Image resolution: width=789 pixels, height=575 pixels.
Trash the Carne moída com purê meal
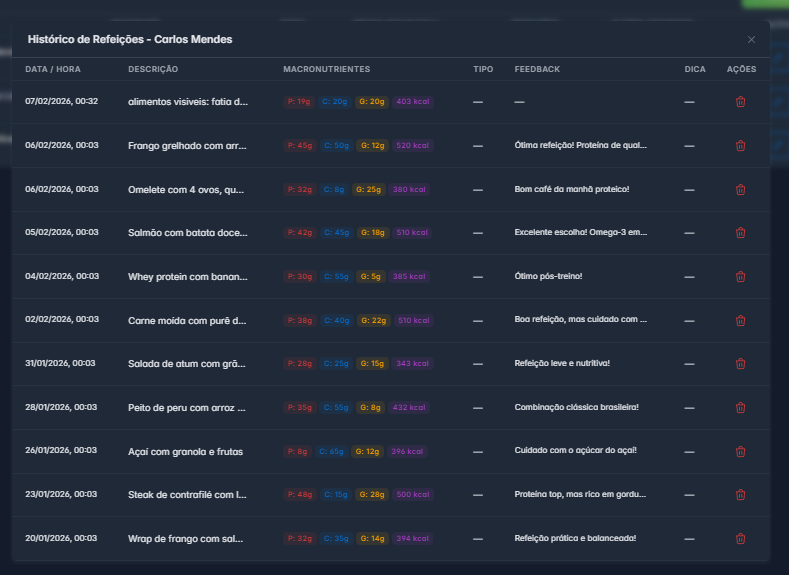tap(740, 320)
